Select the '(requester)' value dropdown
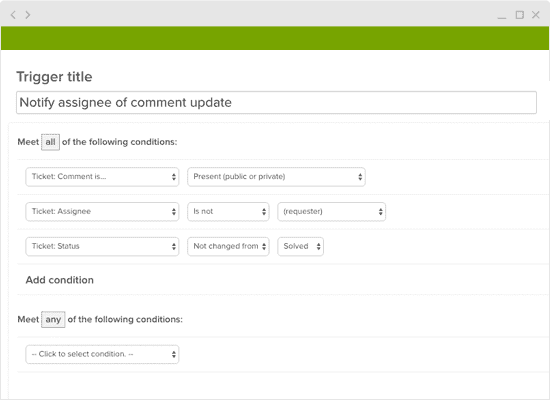 (x=331, y=212)
